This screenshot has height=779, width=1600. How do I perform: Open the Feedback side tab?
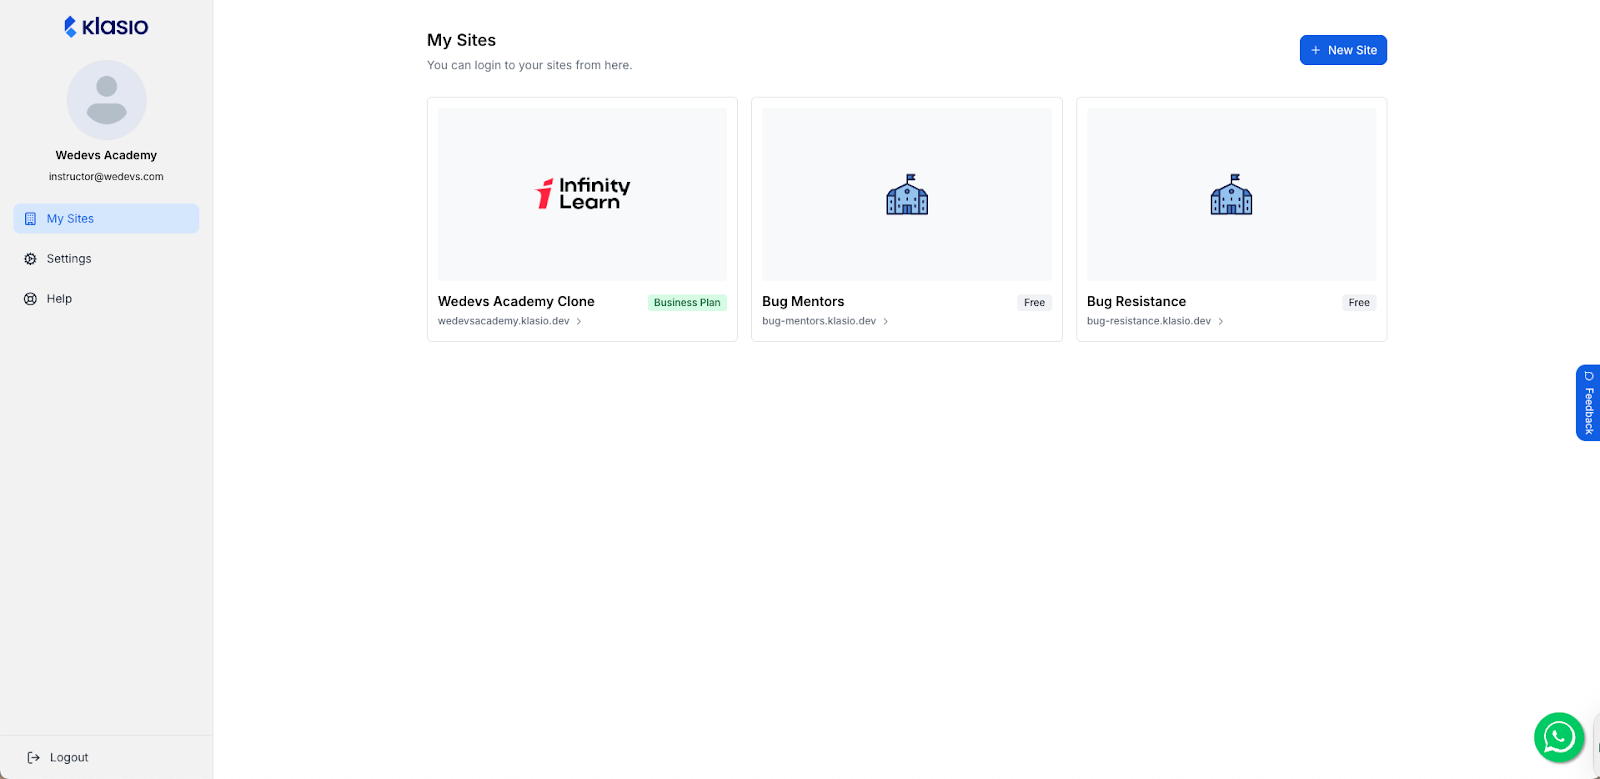coord(1588,403)
